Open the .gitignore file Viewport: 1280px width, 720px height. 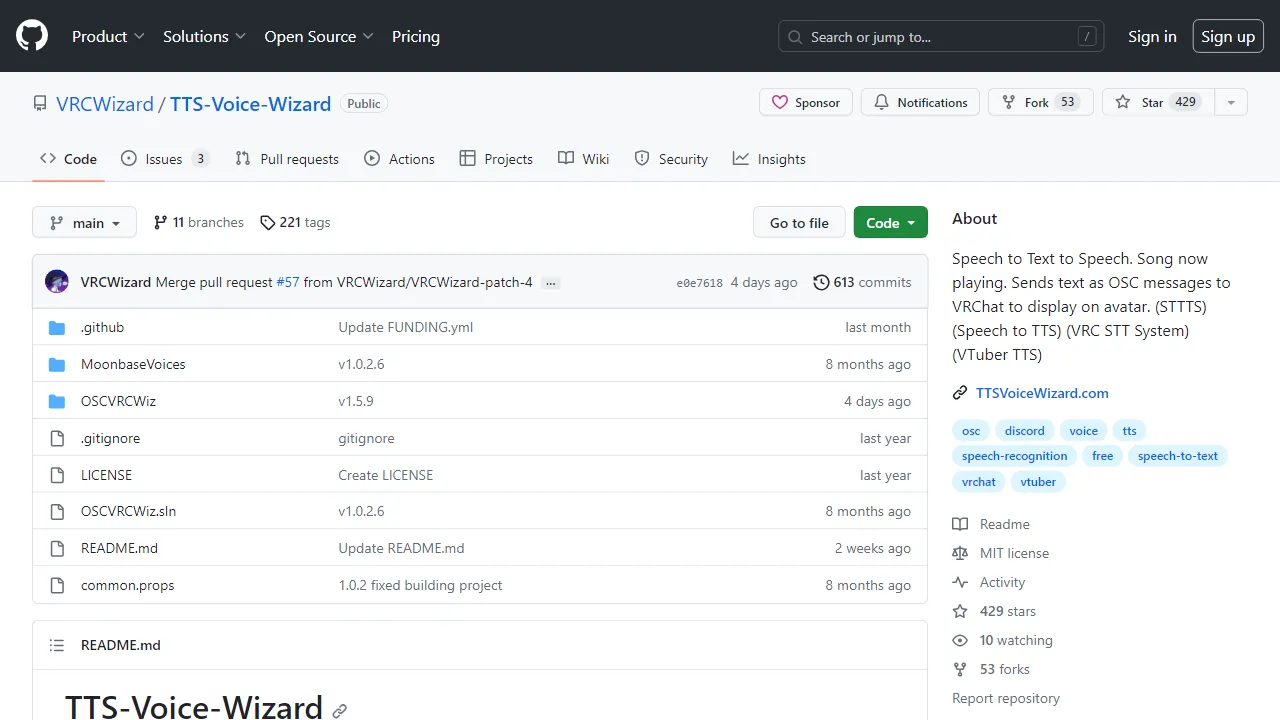(110, 438)
